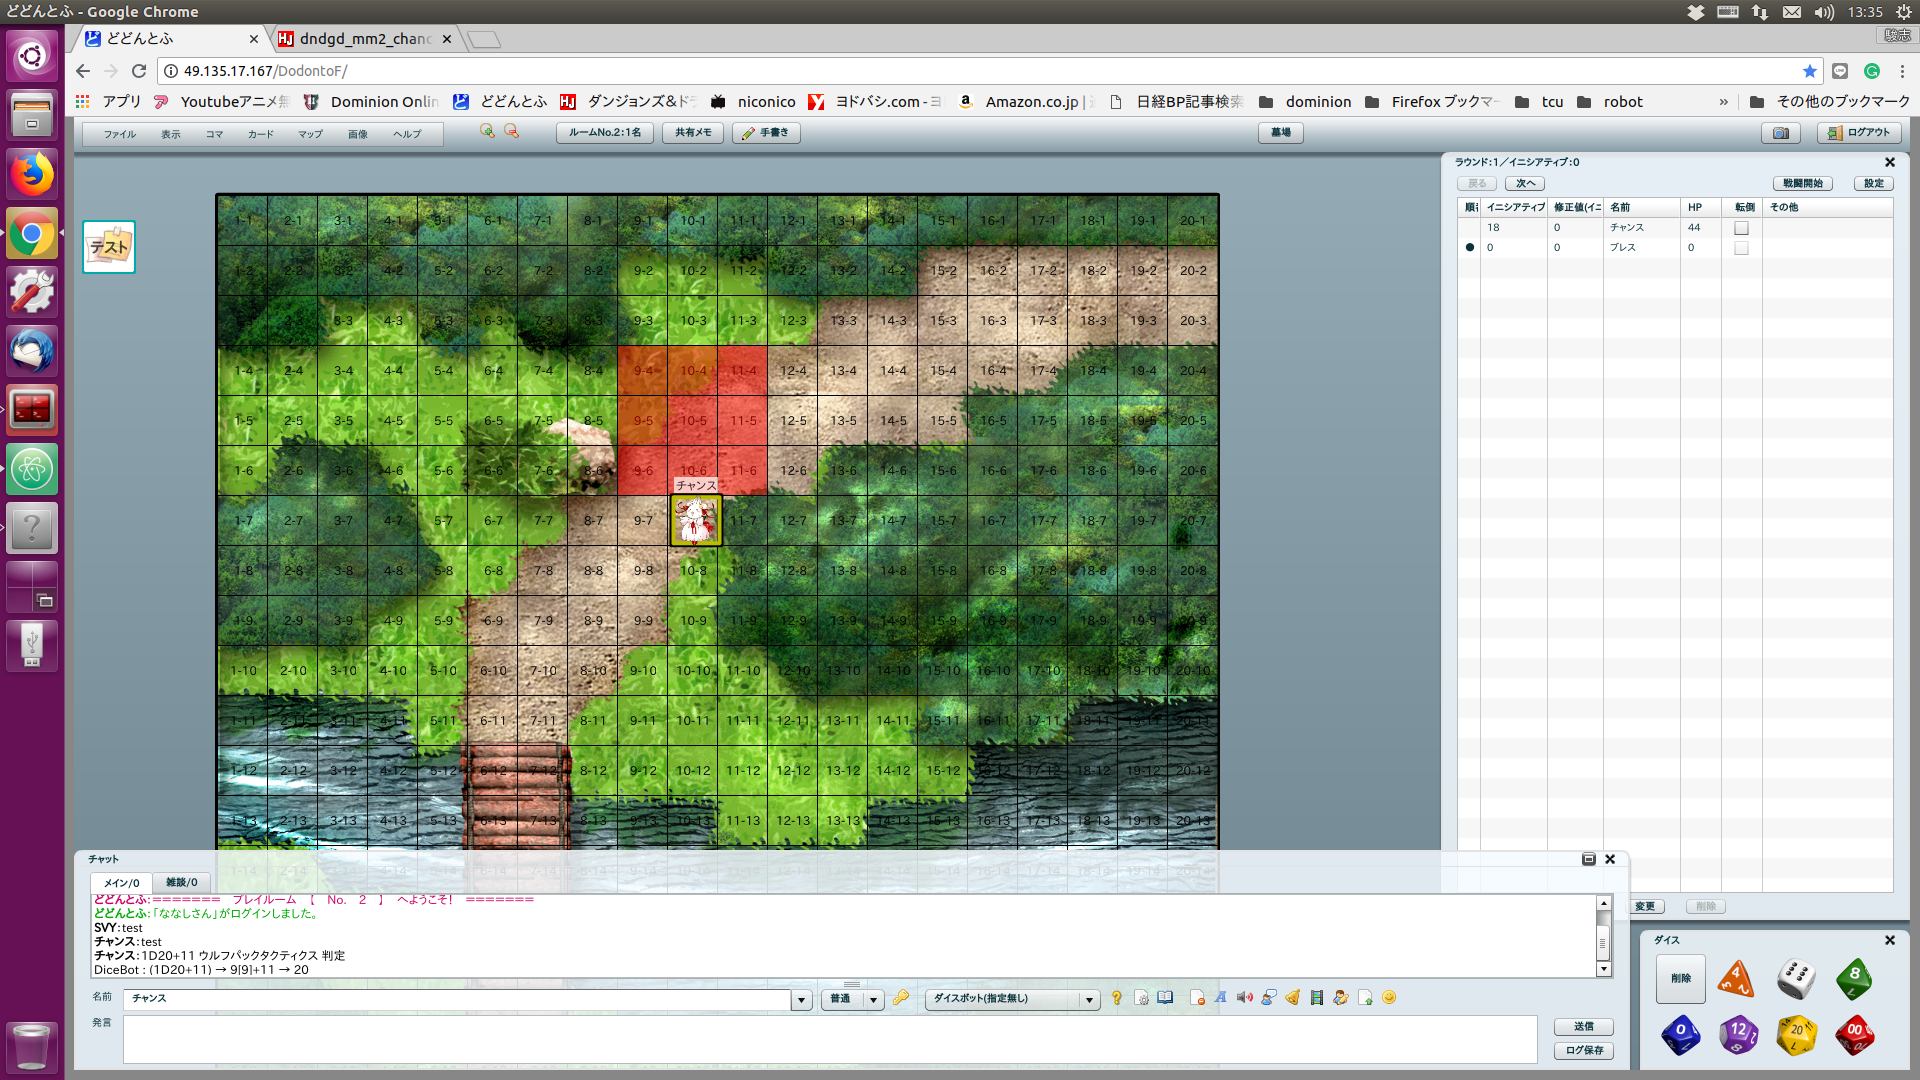Click the golden key icon beside 普通 dropdown
The width and height of the screenshot is (1920, 1080).
click(x=901, y=998)
